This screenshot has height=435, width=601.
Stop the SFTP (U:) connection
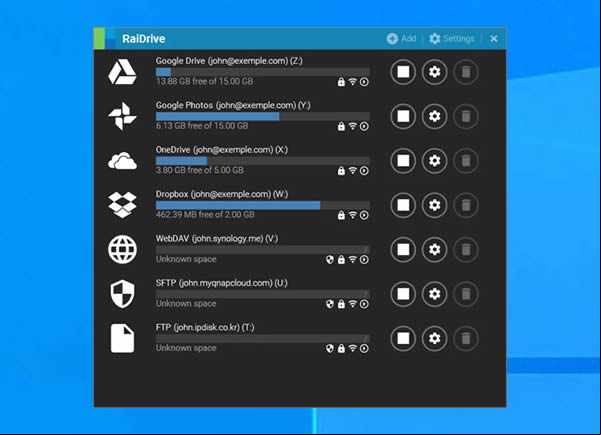(403, 294)
